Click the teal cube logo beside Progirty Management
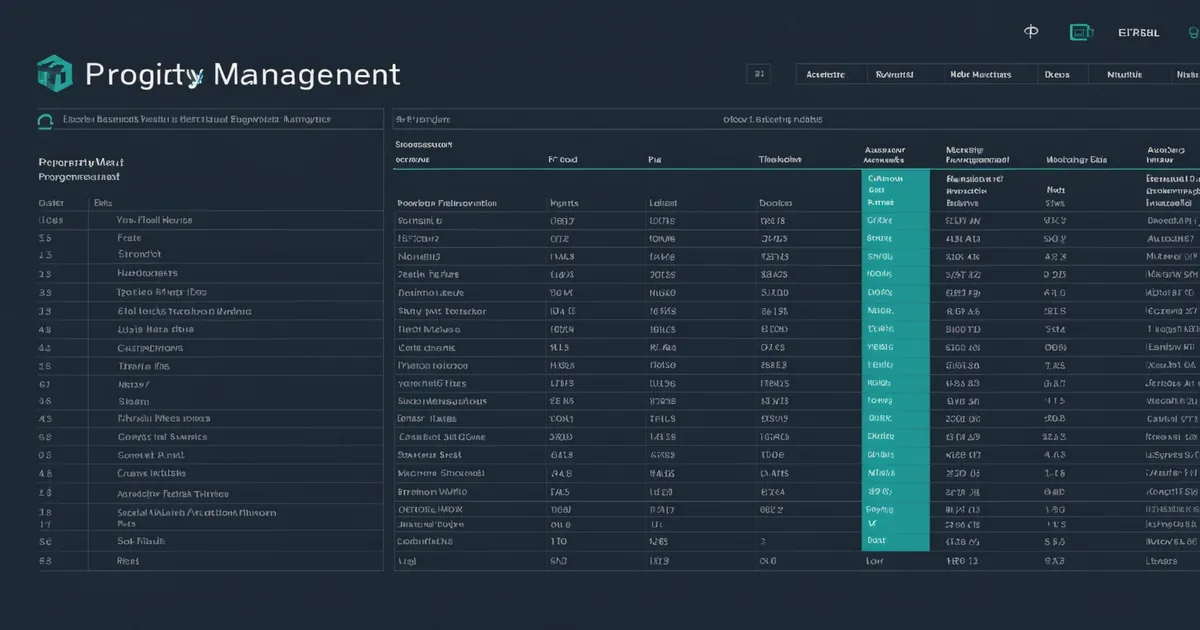The width and height of the screenshot is (1200, 630). pyautogui.click(x=55, y=74)
